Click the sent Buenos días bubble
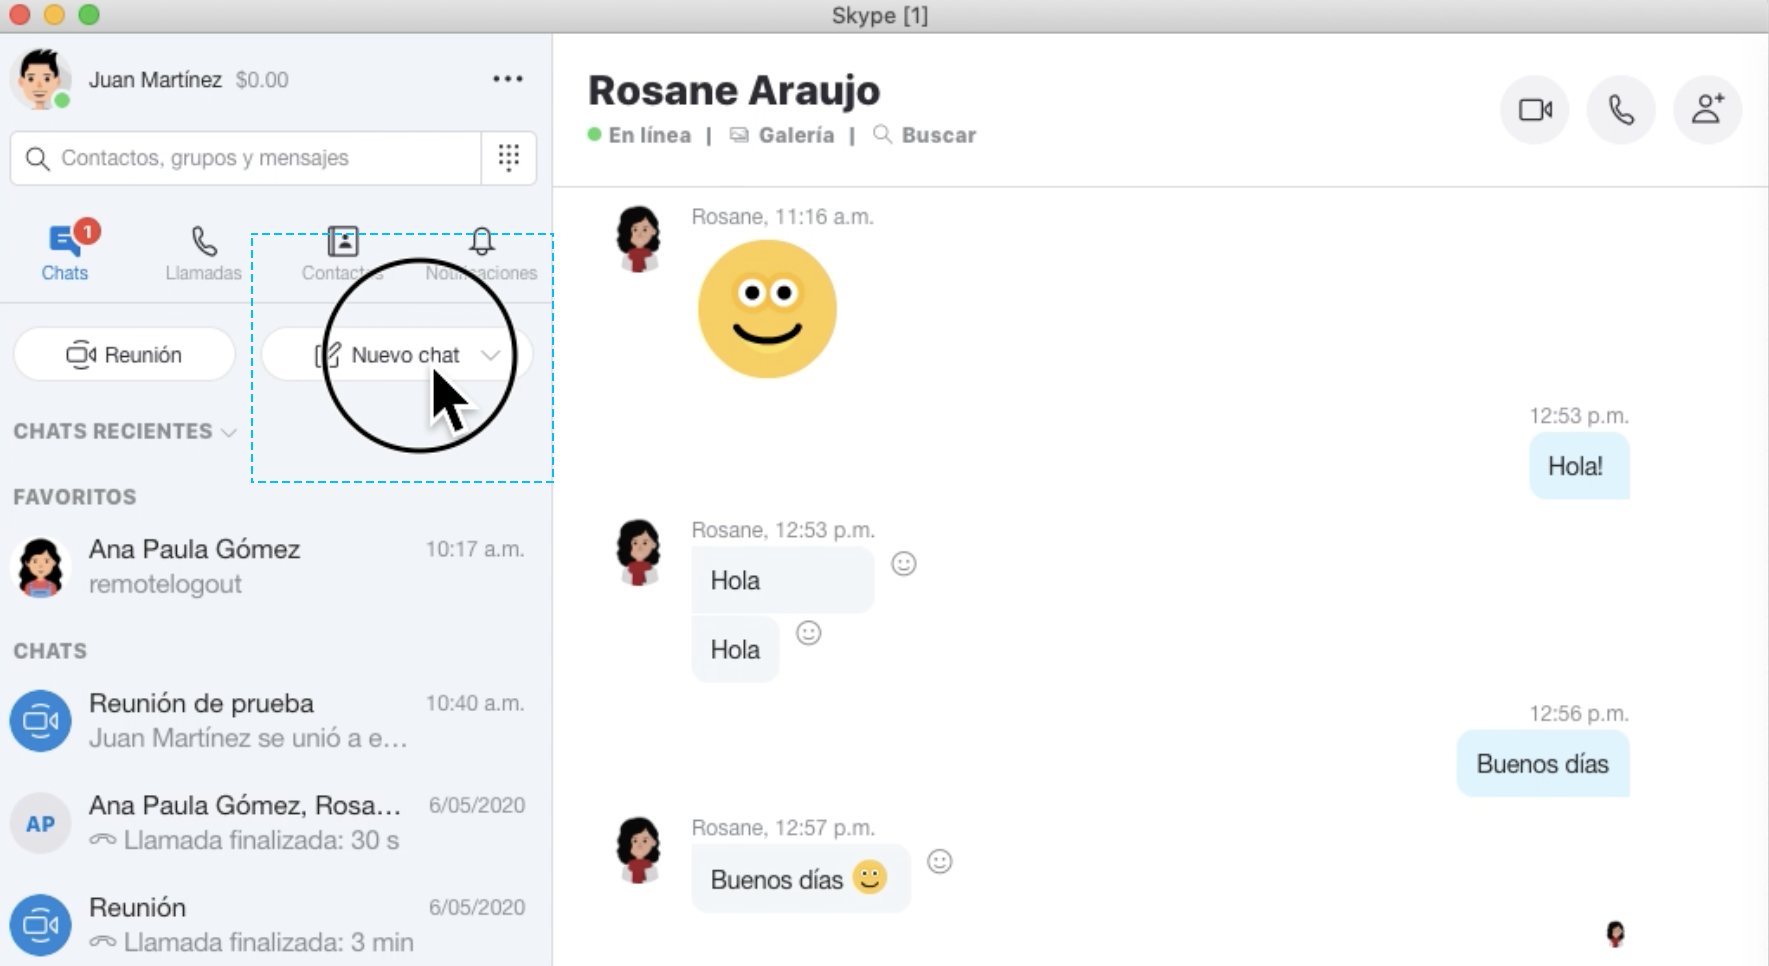The image size is (1769, 966). pyautogui.click(x=1543, y=764)
